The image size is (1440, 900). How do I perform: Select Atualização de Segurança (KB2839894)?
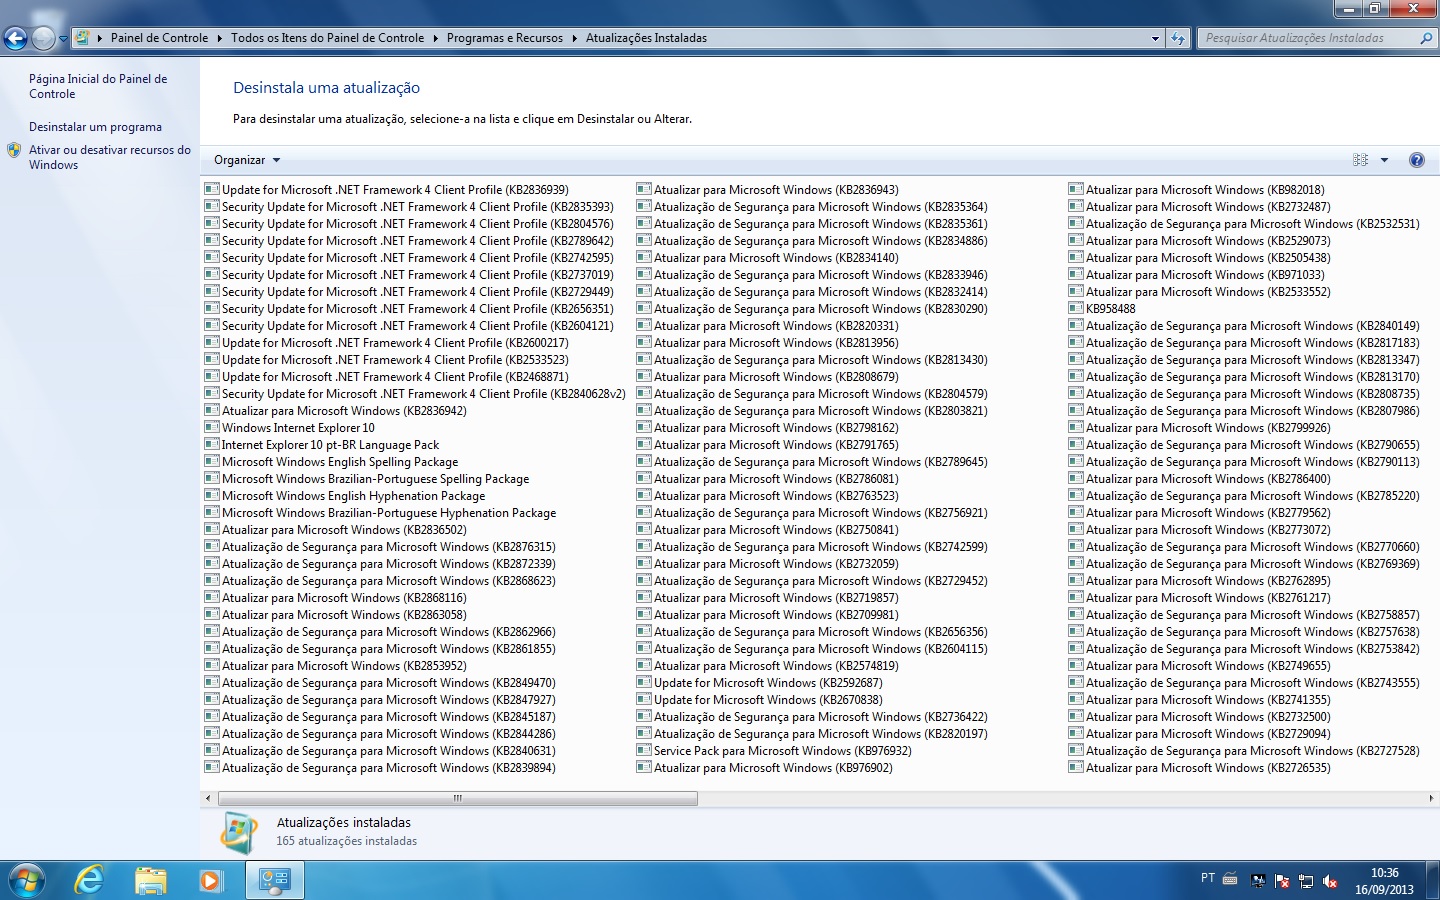pos(380,767)
